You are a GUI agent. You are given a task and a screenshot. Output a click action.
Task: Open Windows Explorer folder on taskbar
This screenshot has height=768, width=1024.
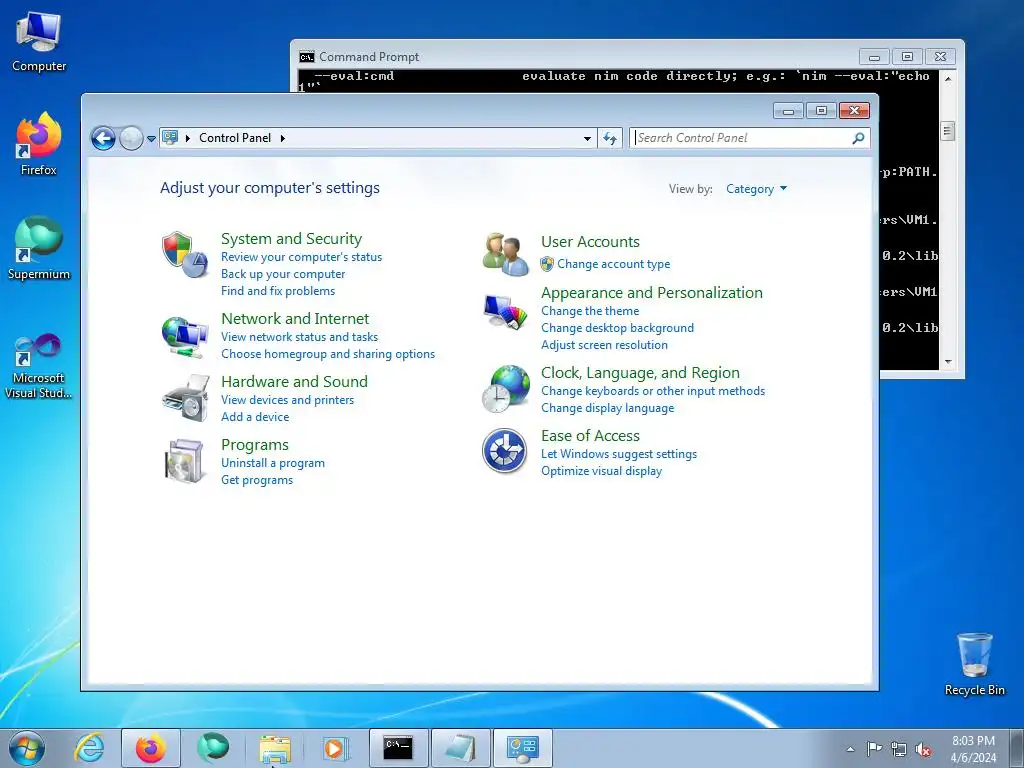[x=275, y=748]
